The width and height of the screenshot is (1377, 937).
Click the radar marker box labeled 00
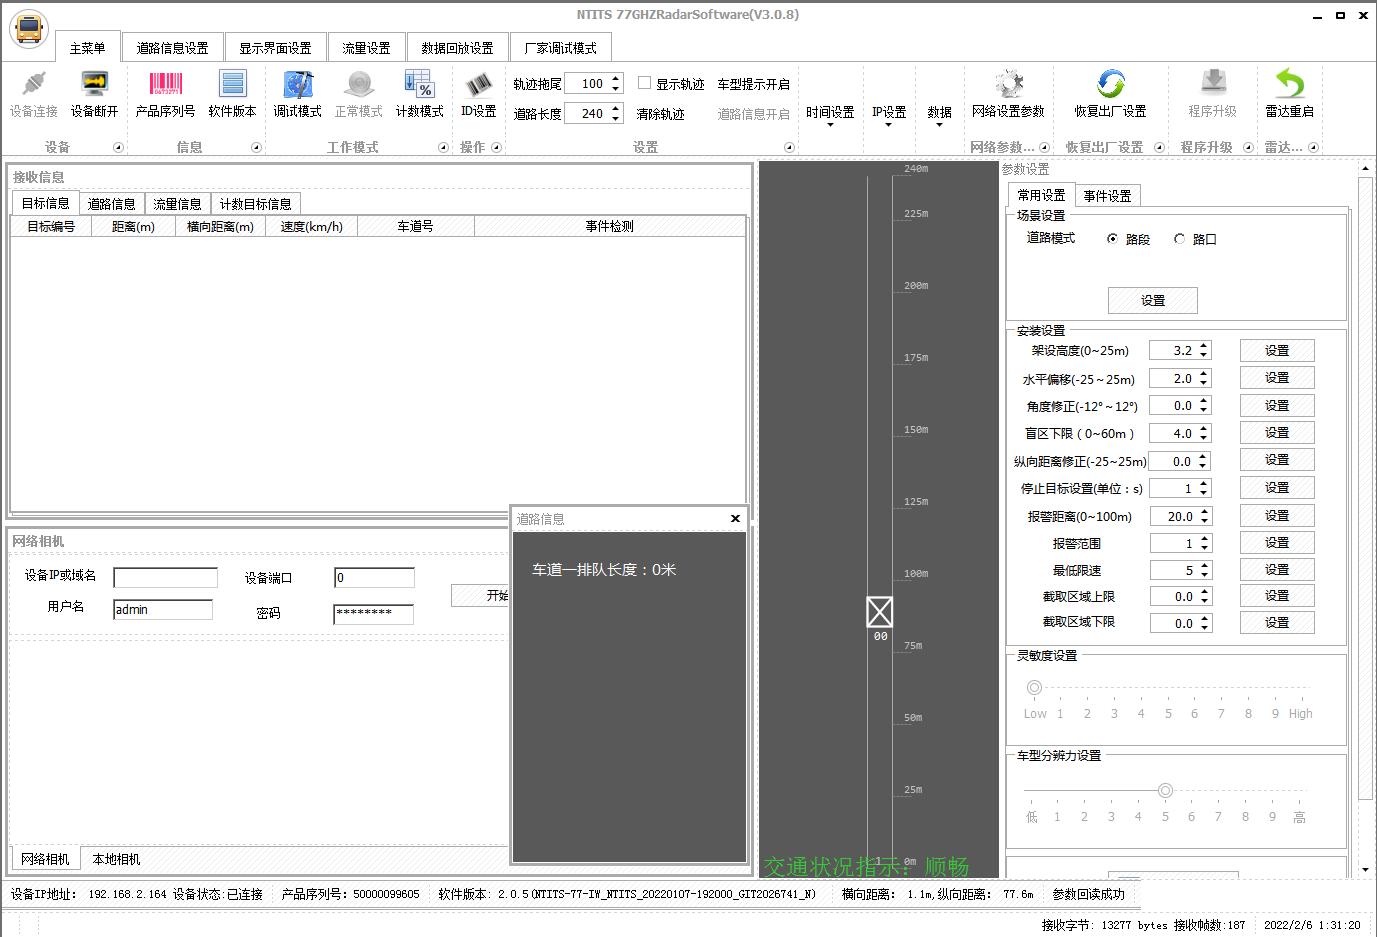click(x=880, y=611)
